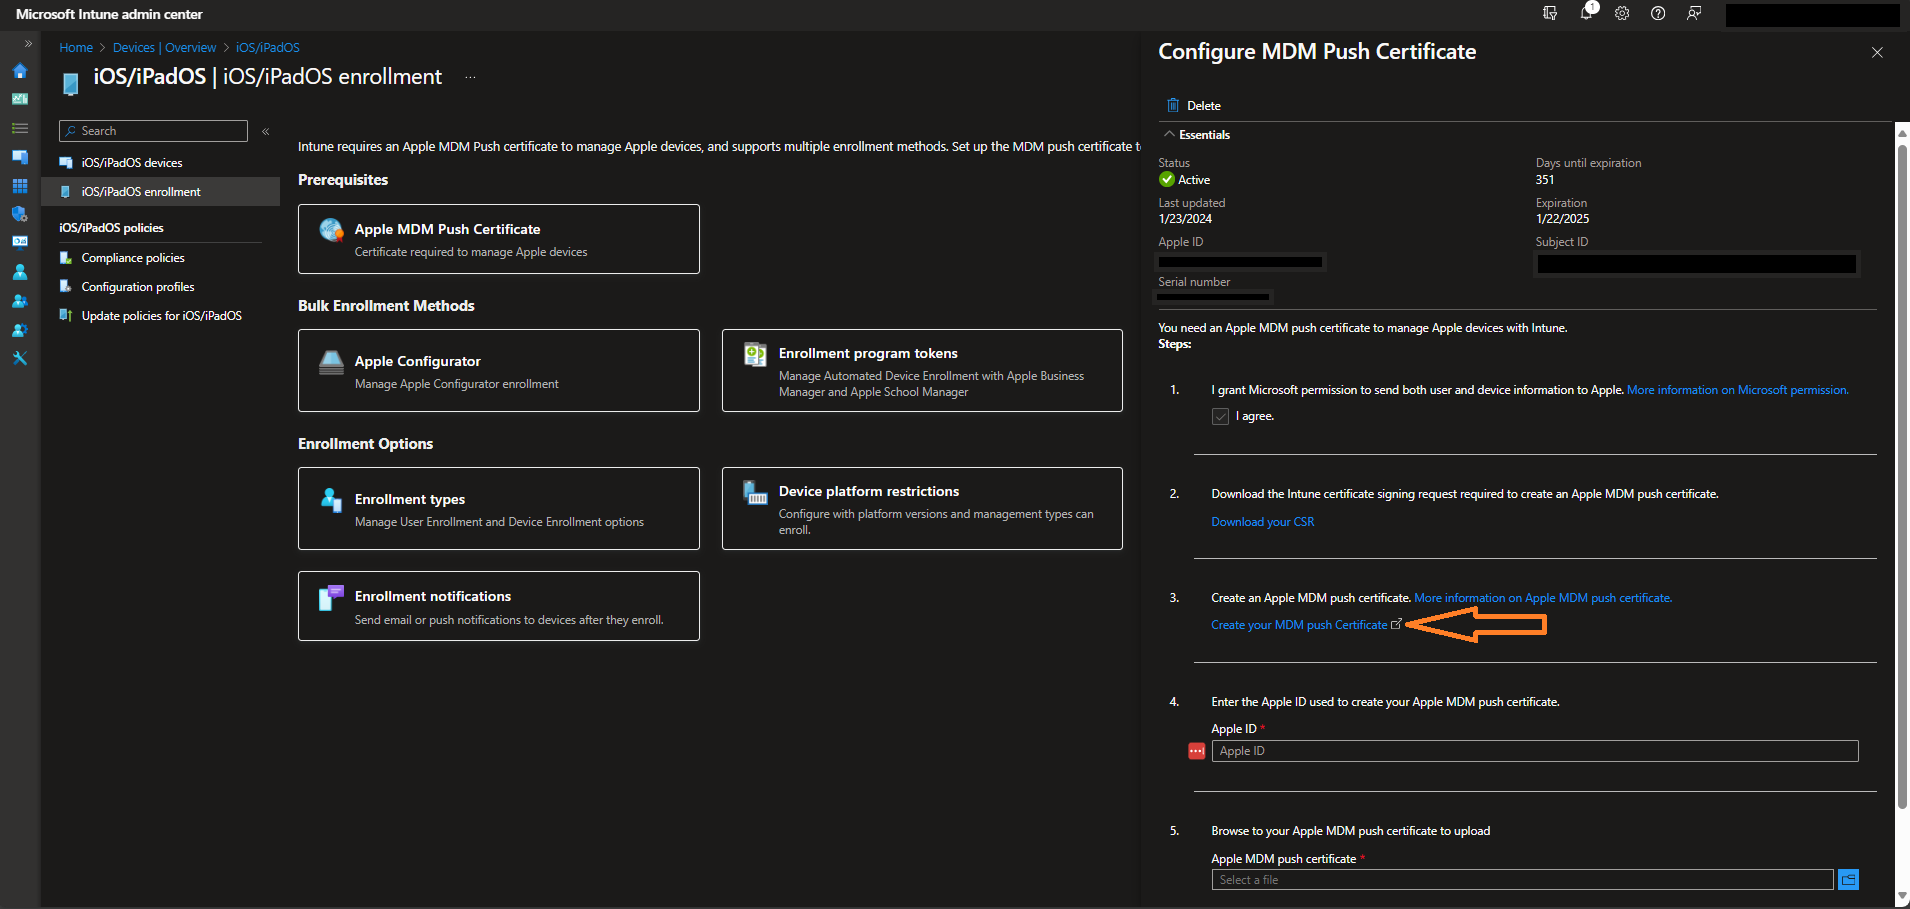This screenshot has height=909, width=1910.
Task: Open the settings gear in the top bar
Action: [x=1622, y=14]
